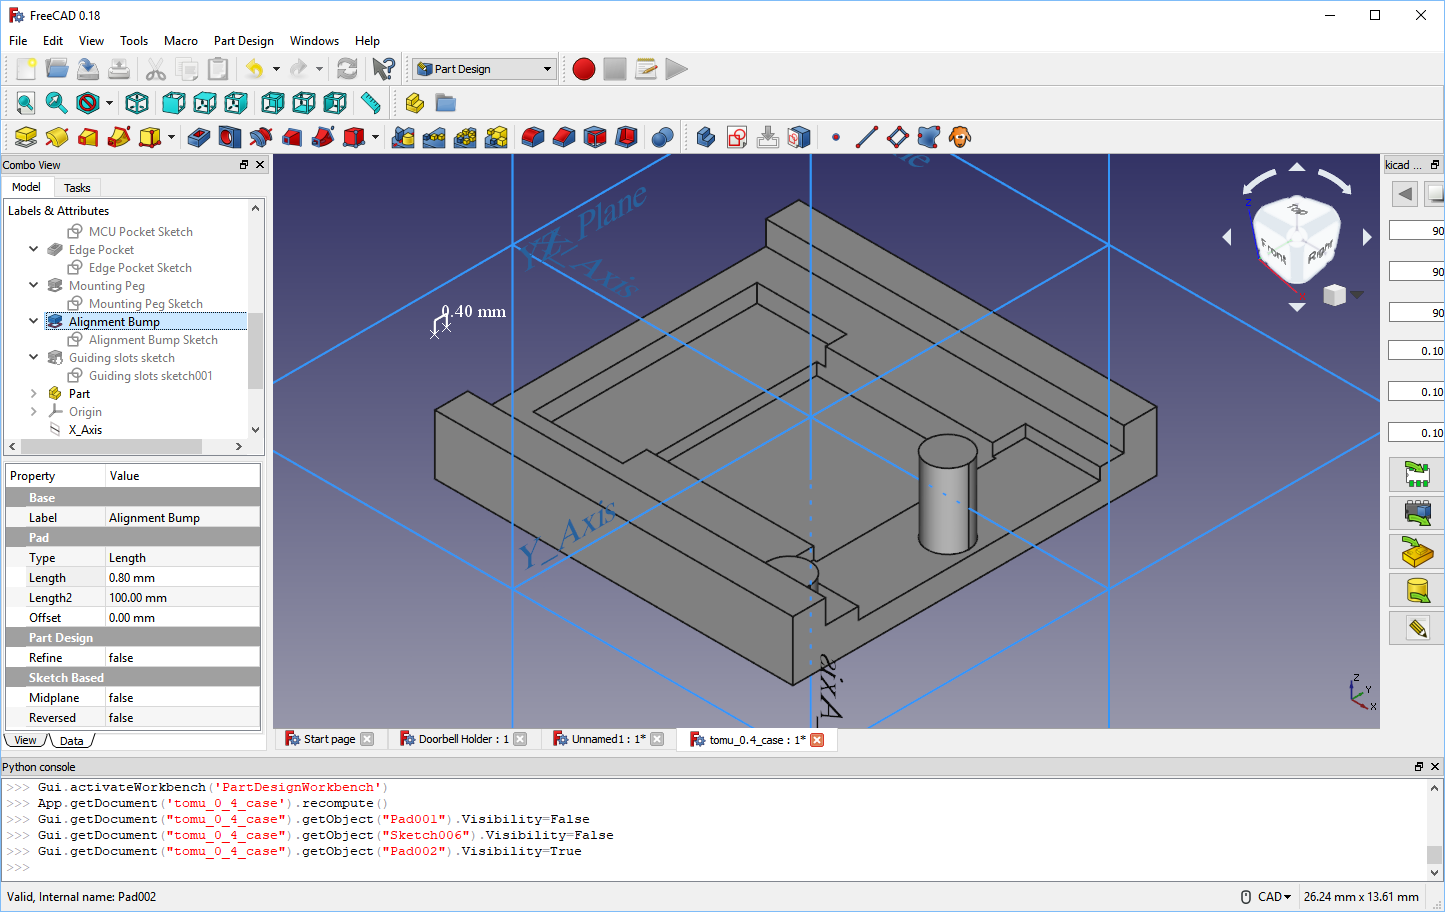Execute the macro with the play button

[676, 69]
